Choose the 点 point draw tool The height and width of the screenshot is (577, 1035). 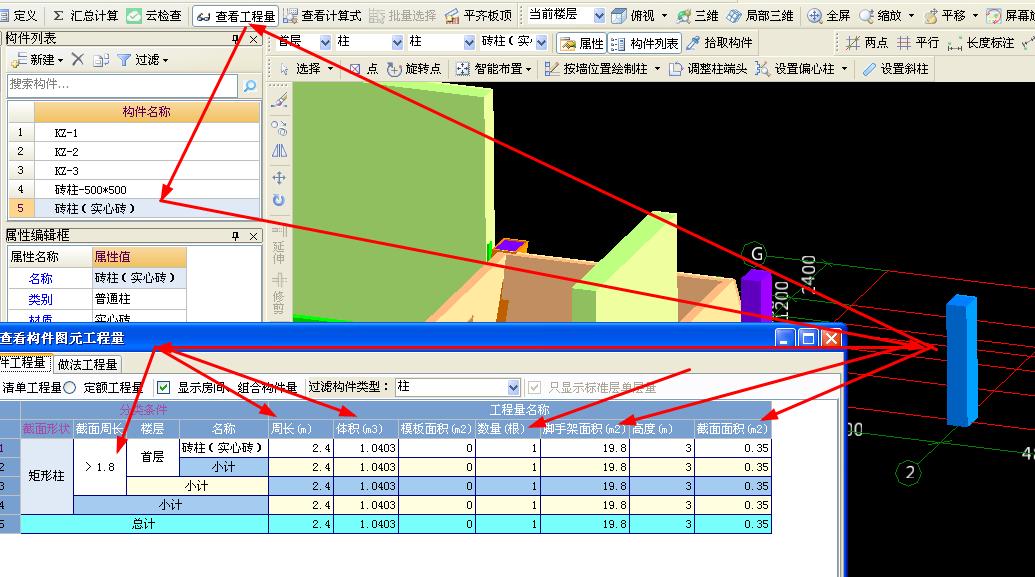pyautogui.click(x=364, y=69)
